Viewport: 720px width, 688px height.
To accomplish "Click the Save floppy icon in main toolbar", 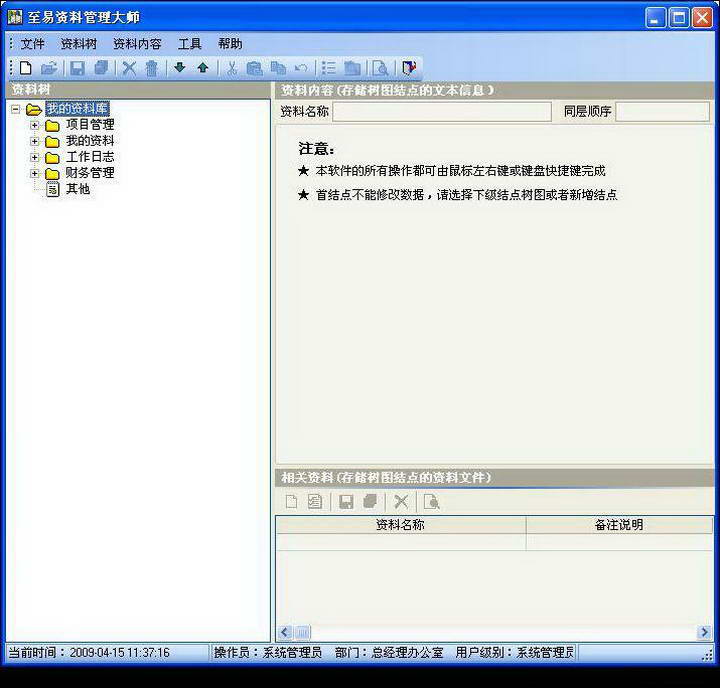I will point(77,68).
